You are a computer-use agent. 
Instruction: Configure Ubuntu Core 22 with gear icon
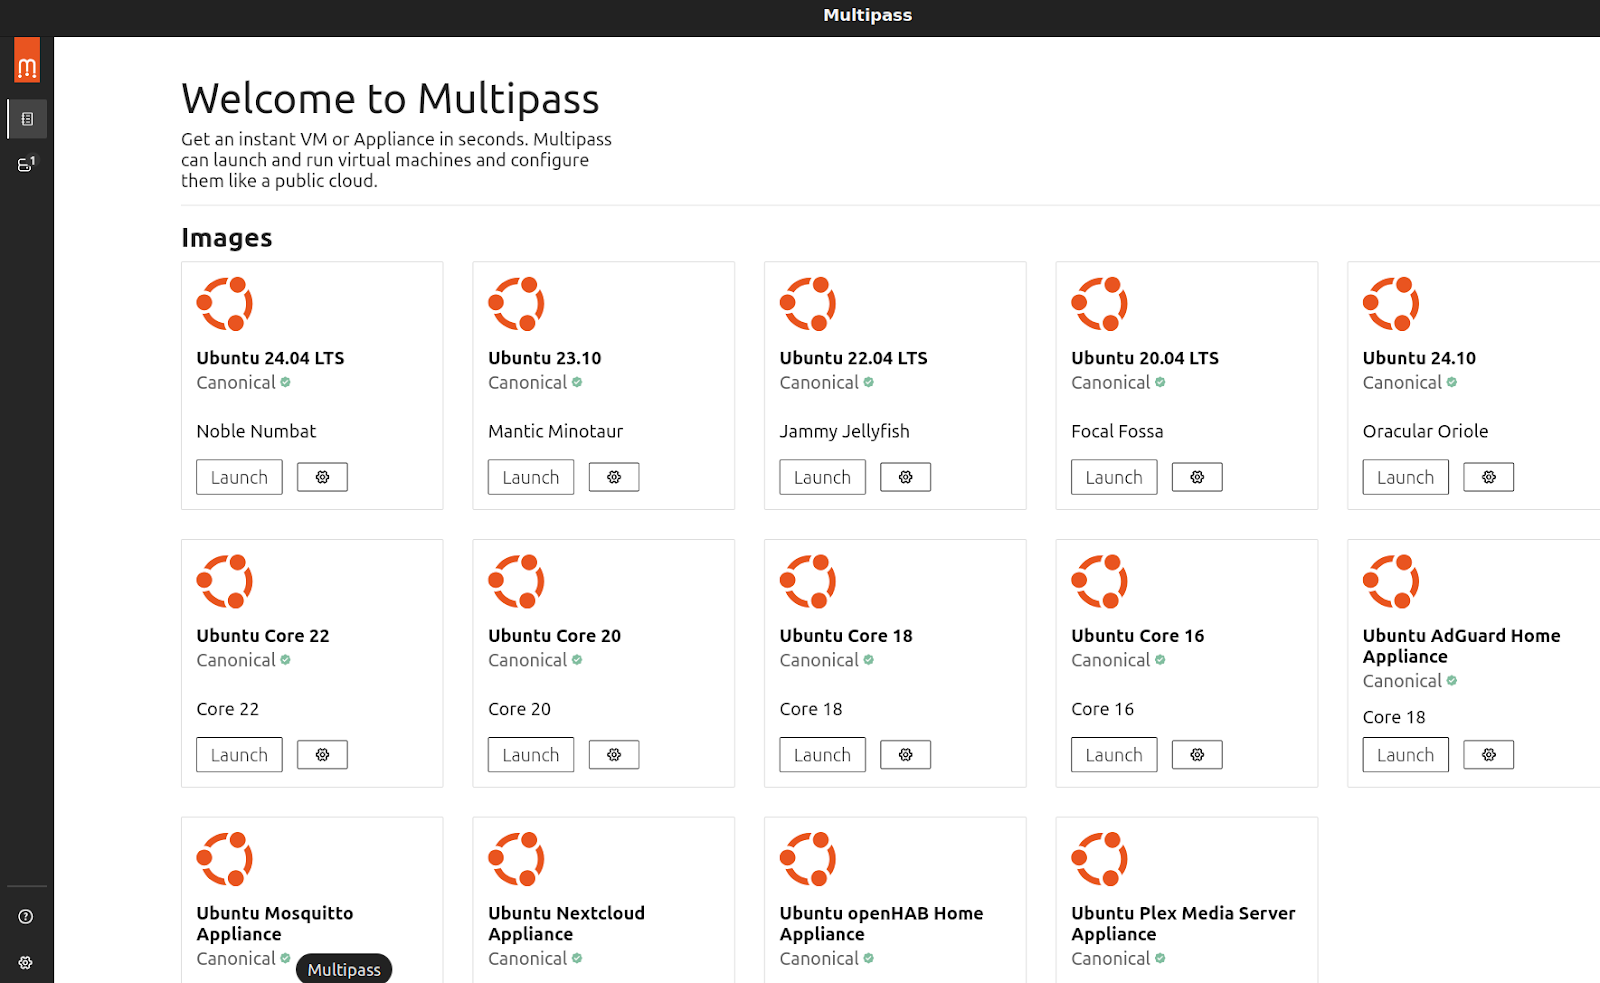point(322,755)
